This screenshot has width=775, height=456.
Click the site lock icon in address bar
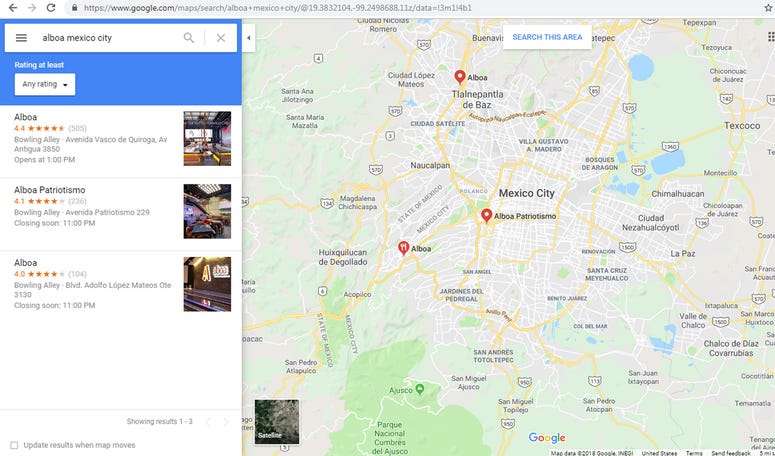point(75,8)
